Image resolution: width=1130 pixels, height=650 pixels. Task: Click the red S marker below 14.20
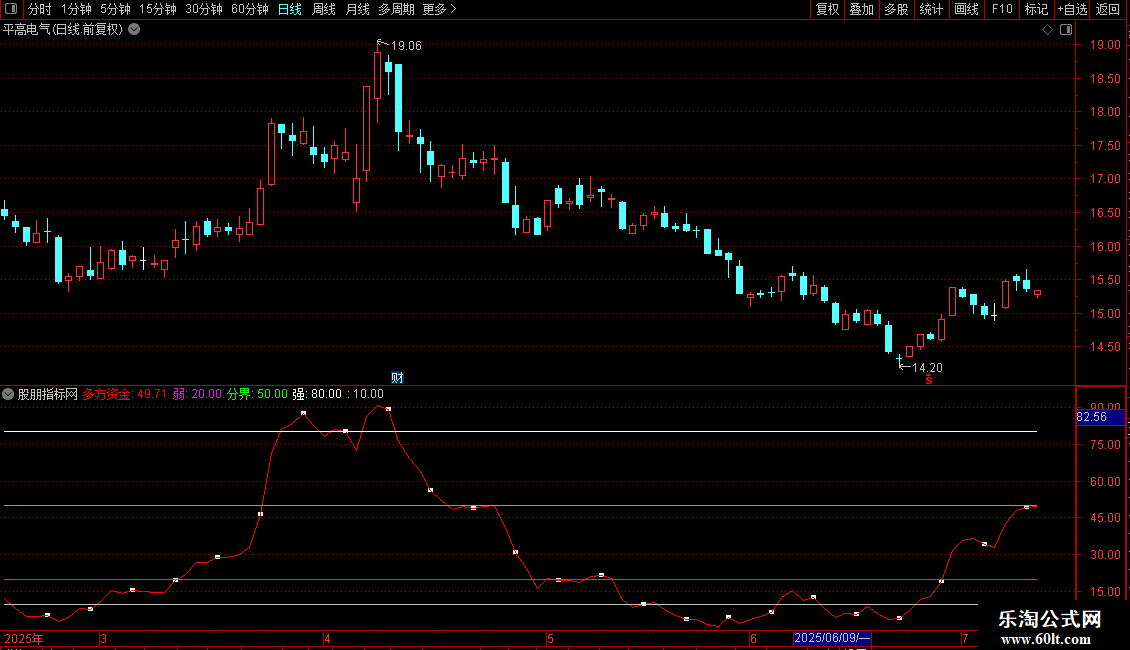point(929,380)
